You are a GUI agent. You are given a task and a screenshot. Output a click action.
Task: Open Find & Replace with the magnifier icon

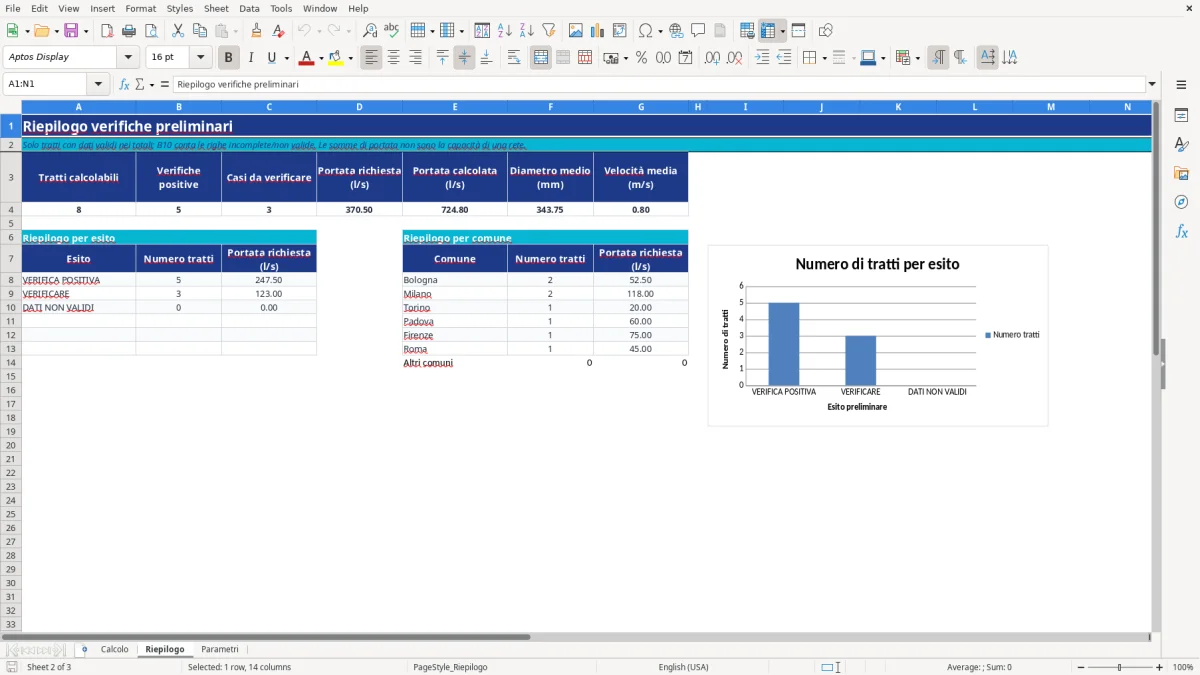370,31
